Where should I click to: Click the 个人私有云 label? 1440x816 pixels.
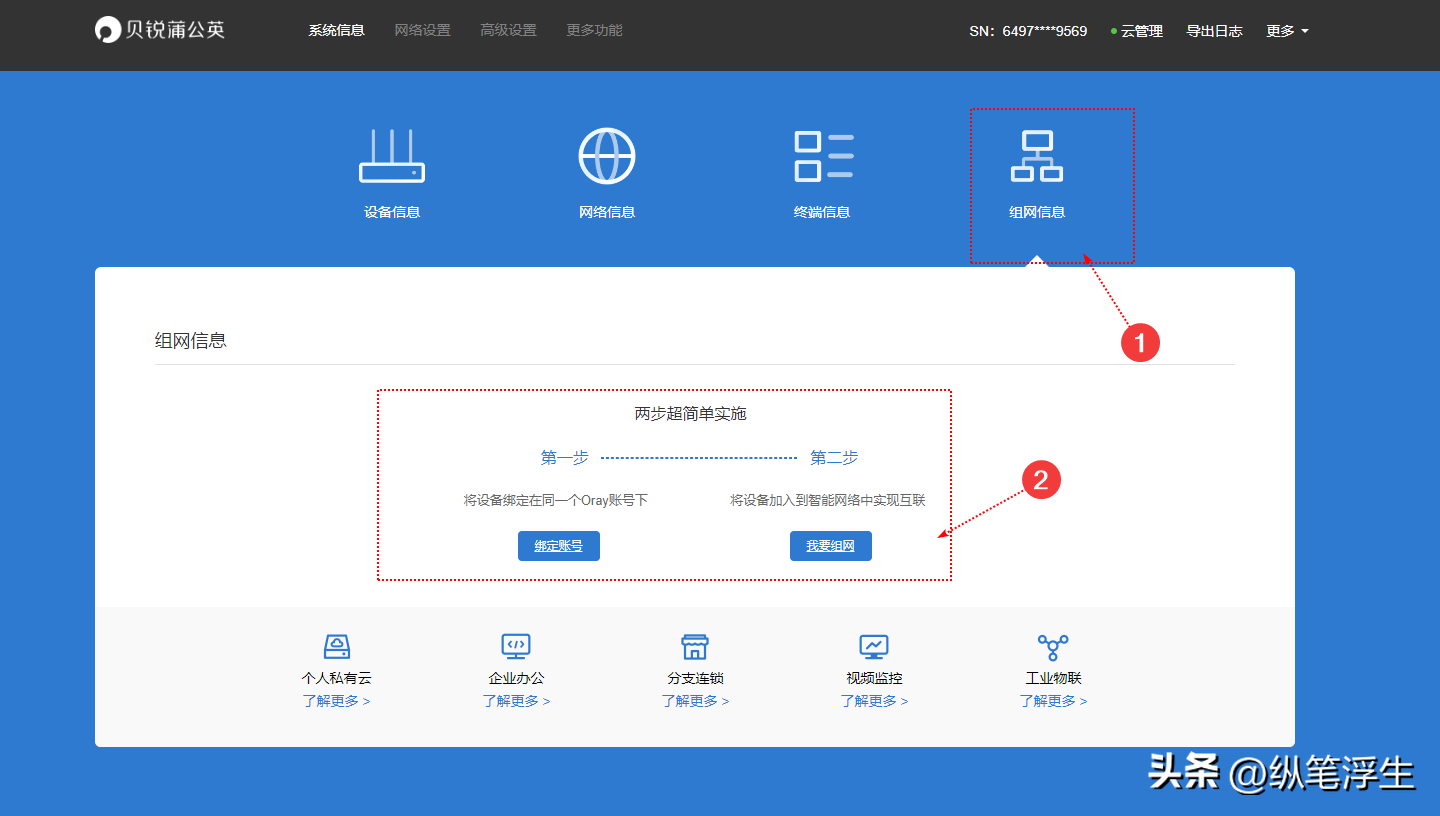[x=337, y=678]
